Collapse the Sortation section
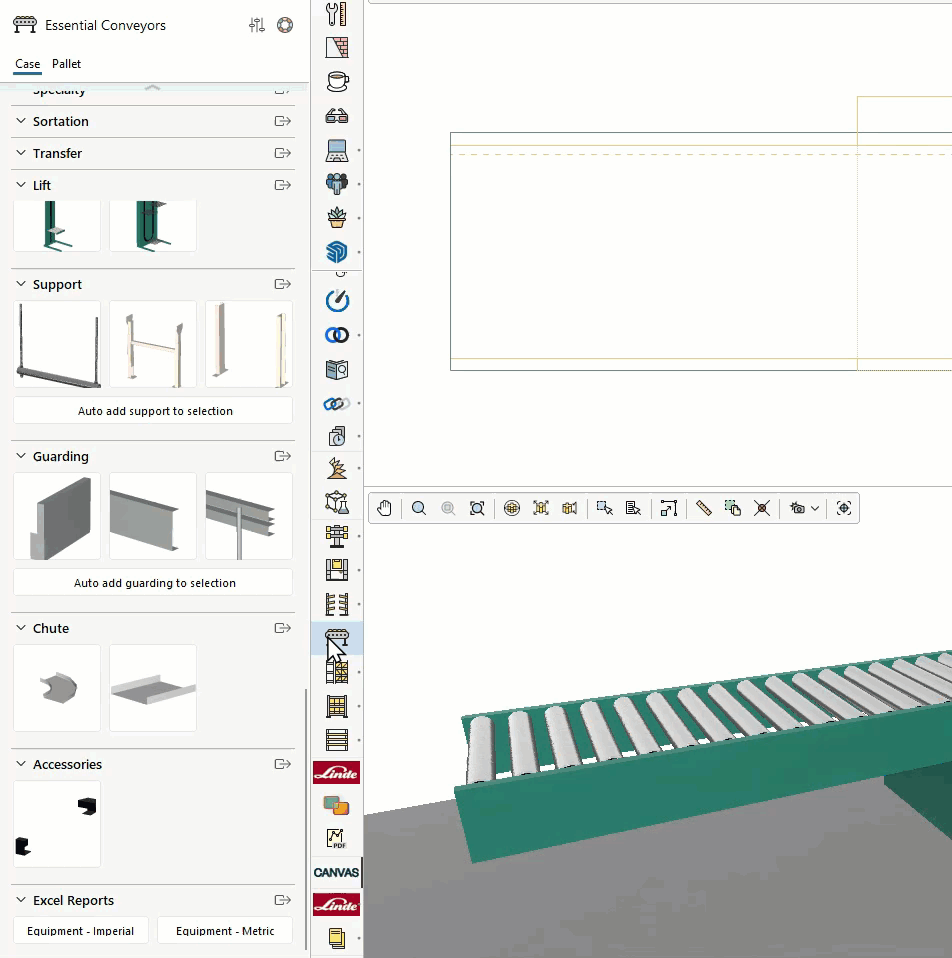 coord(21,121)
